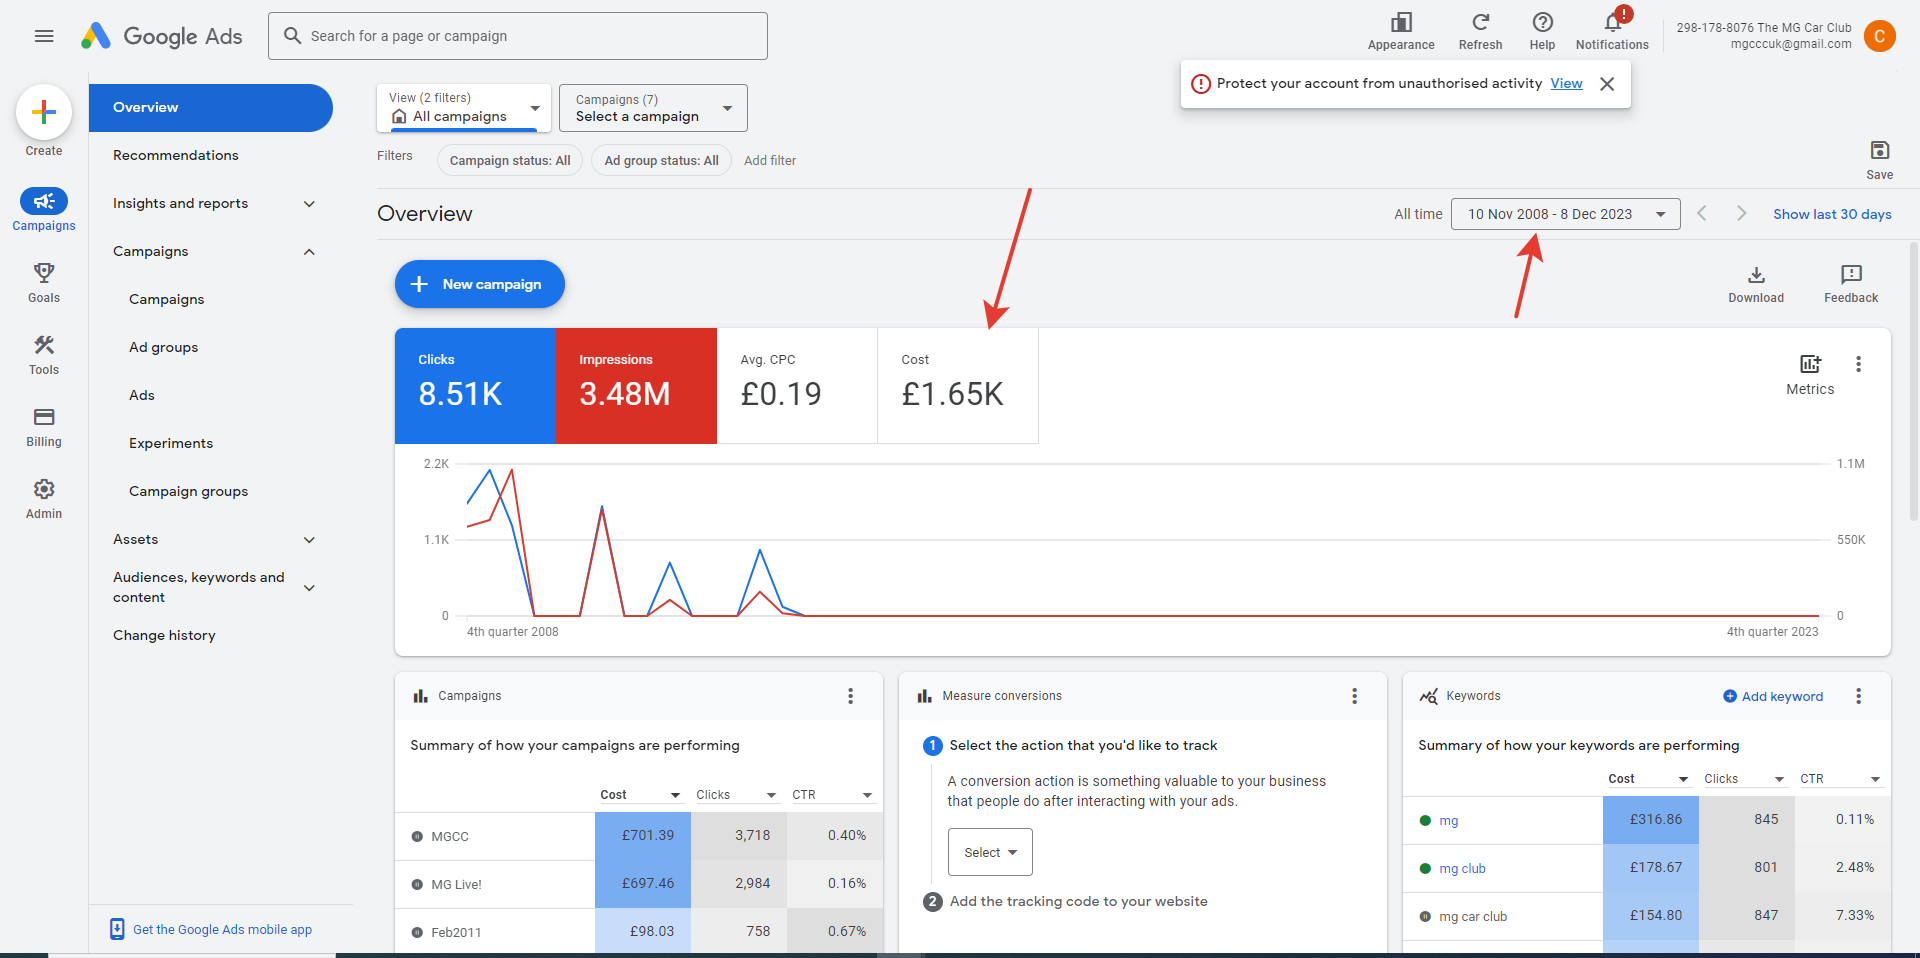This screenshot has height=958, width=1920.
Task: Open Campaigns card more options
Action: [x=851, y=696]
